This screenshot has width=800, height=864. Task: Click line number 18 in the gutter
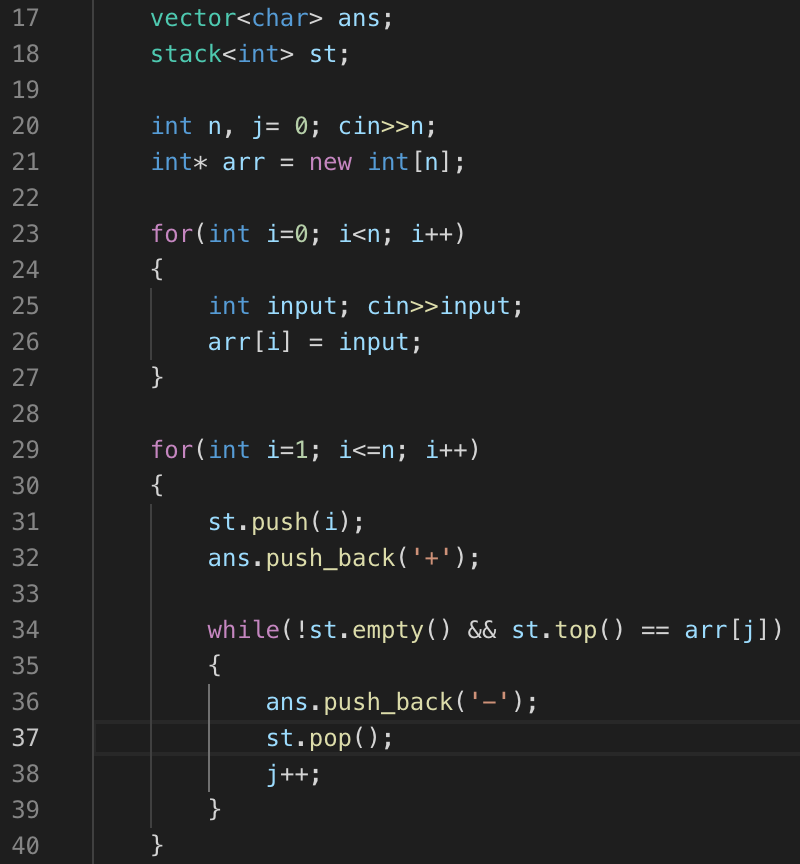coord(25,54)
